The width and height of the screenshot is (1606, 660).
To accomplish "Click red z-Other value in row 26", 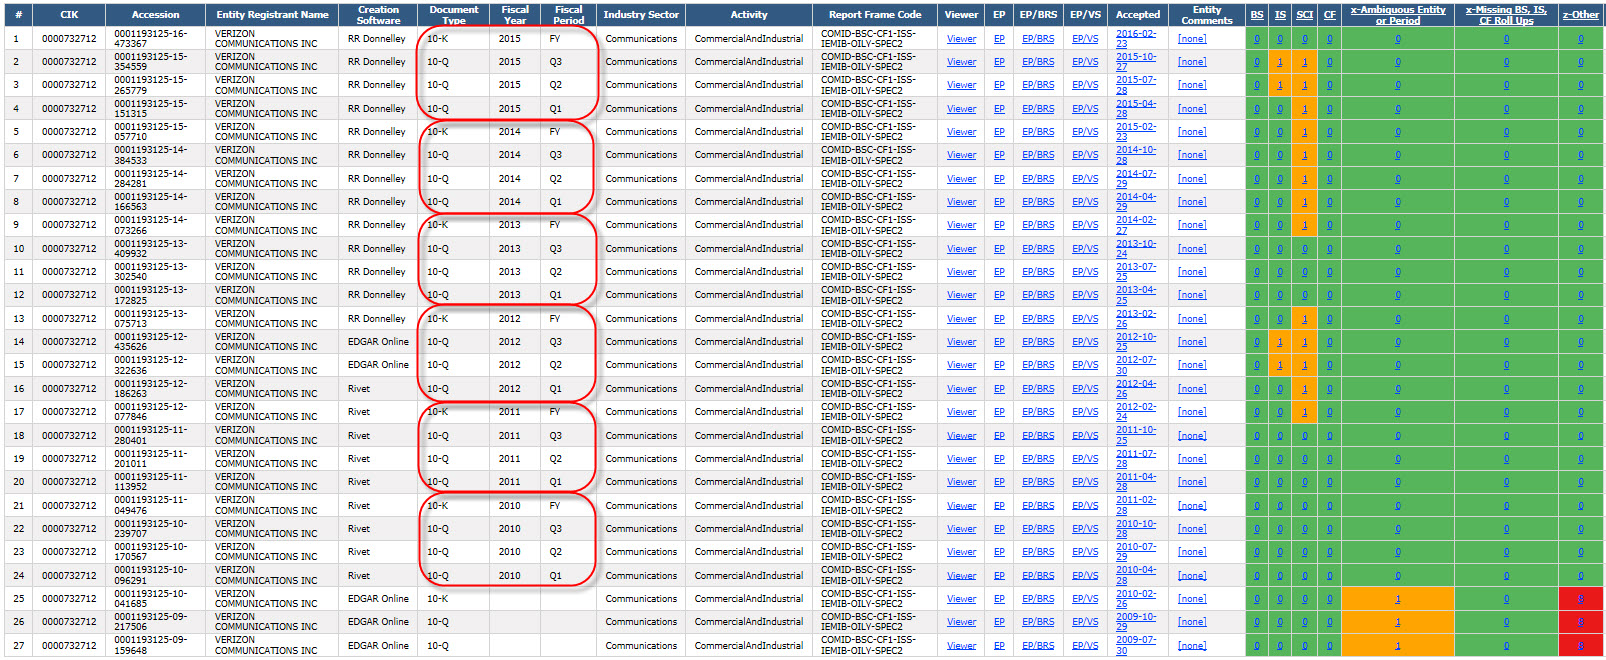I will point(1581,622).
